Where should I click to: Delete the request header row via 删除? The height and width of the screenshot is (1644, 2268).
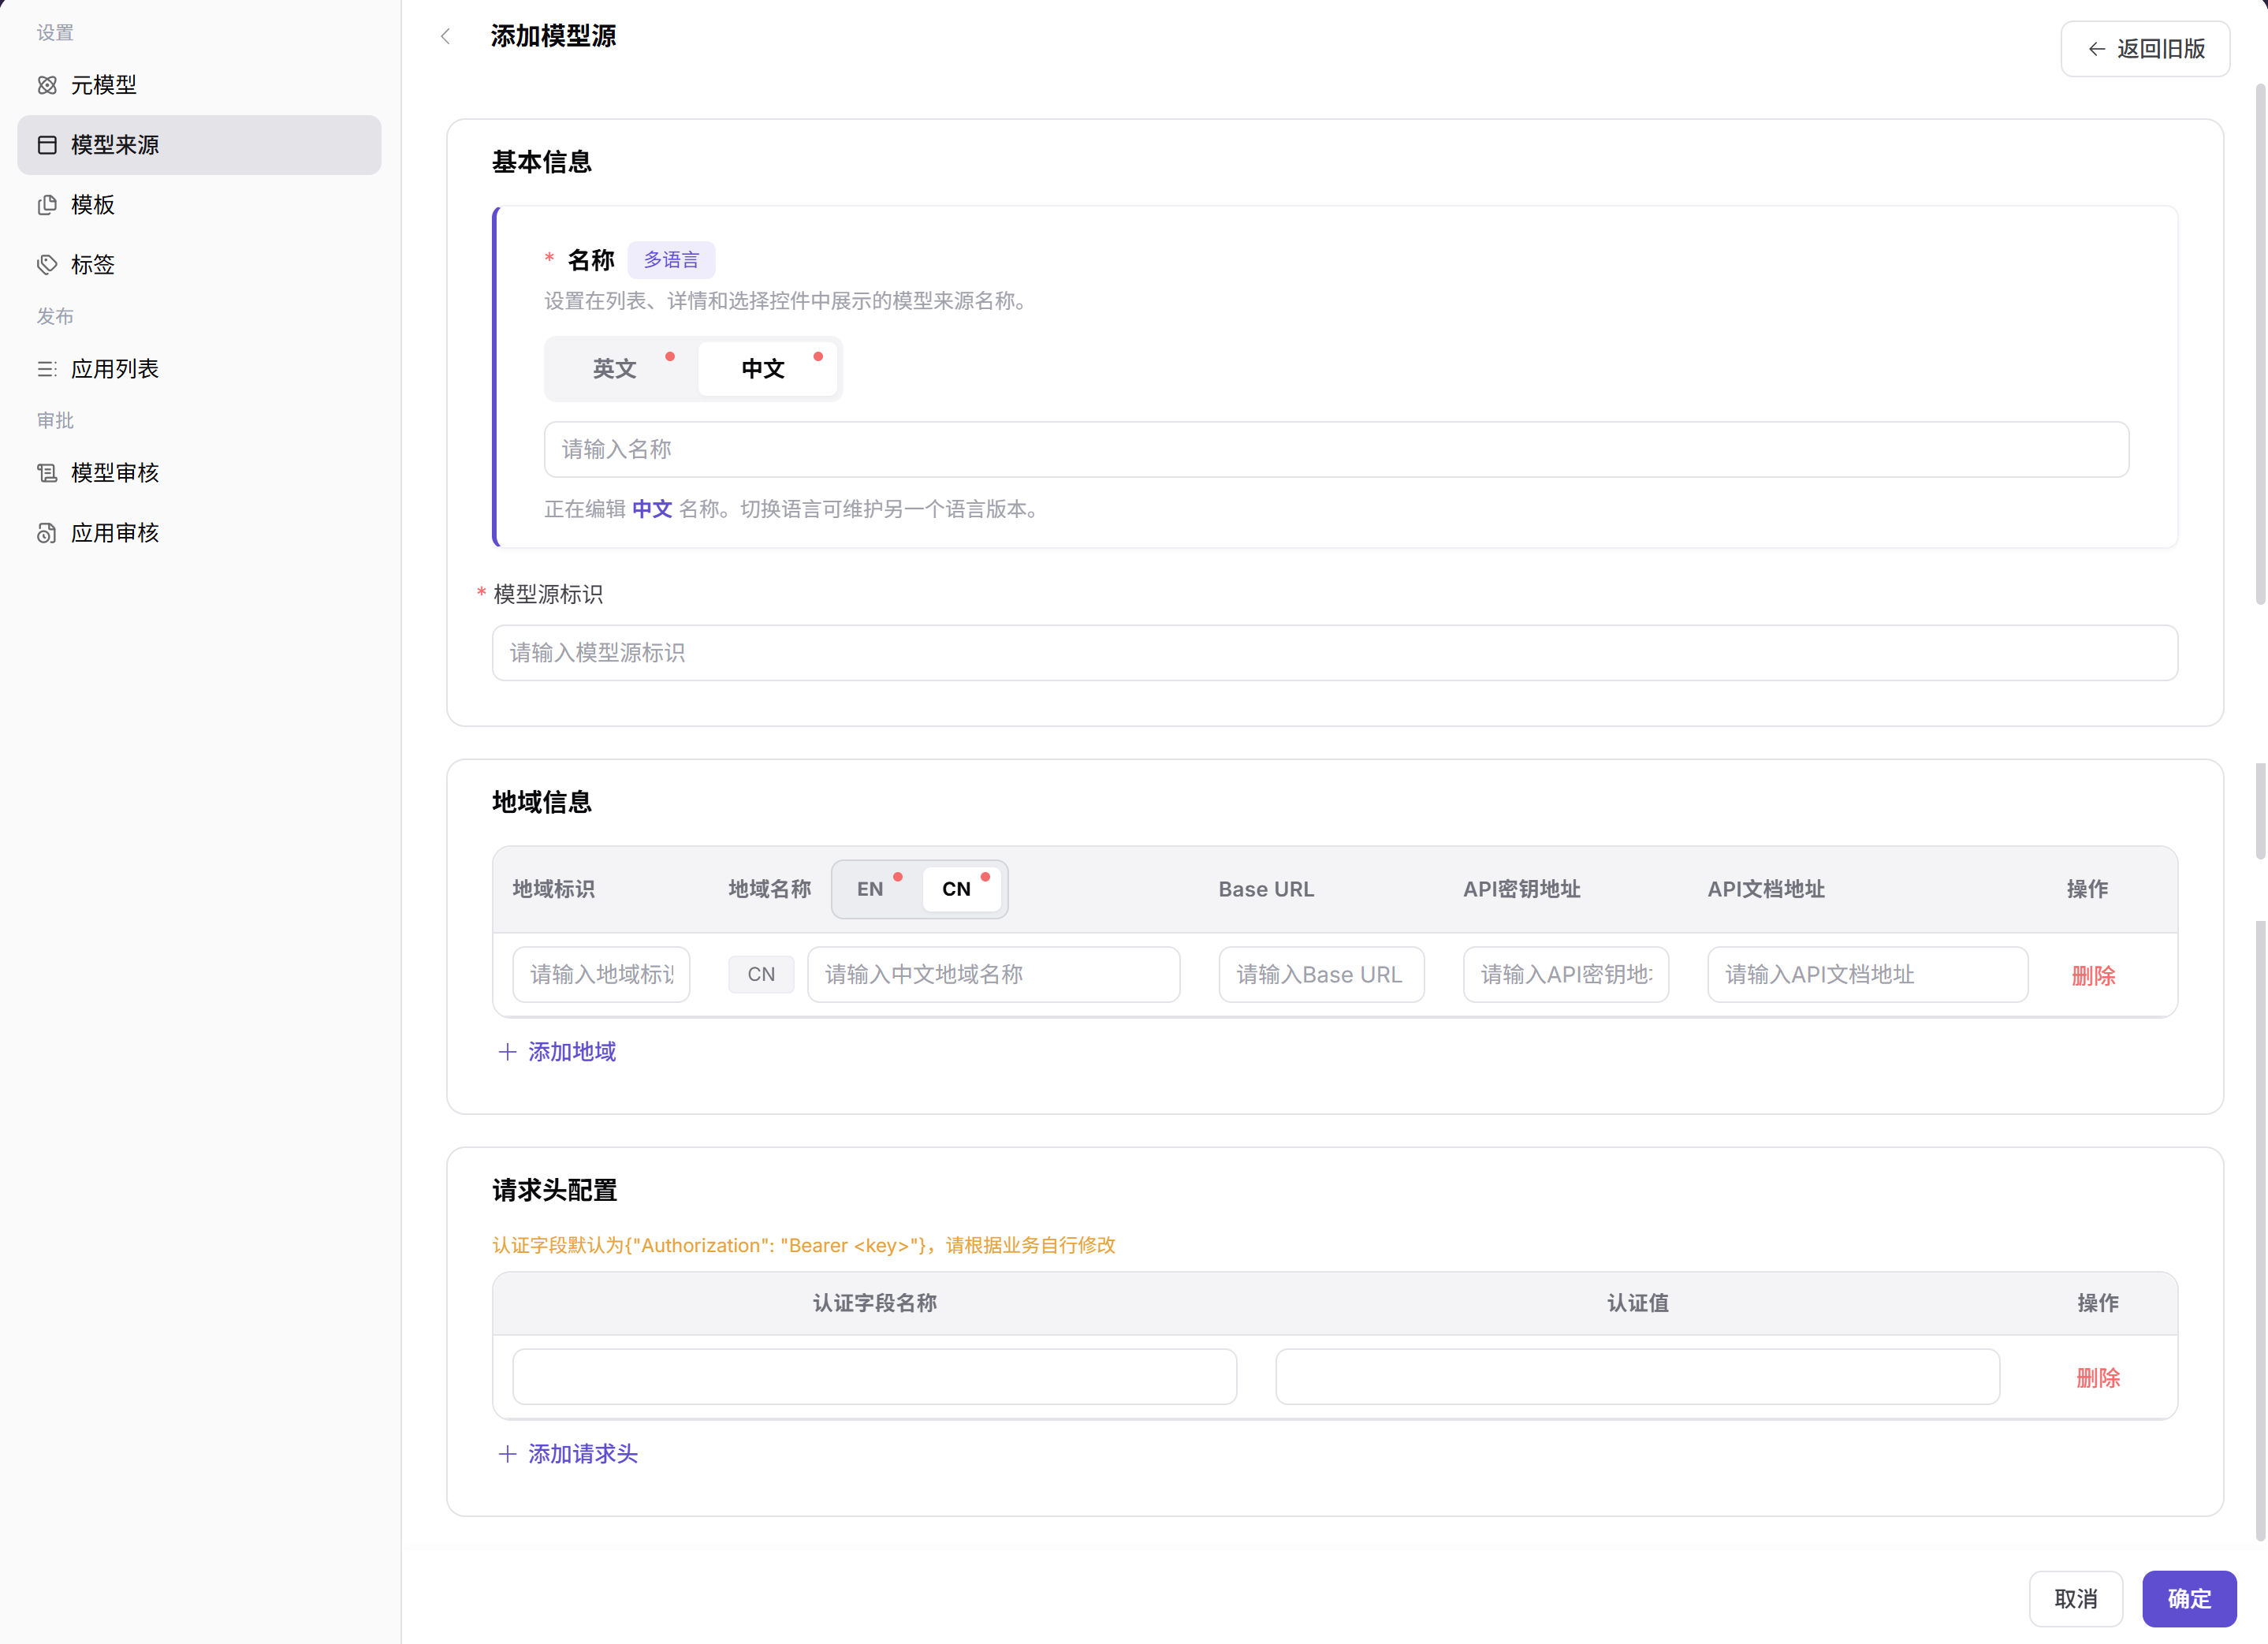point(2098,1378)
